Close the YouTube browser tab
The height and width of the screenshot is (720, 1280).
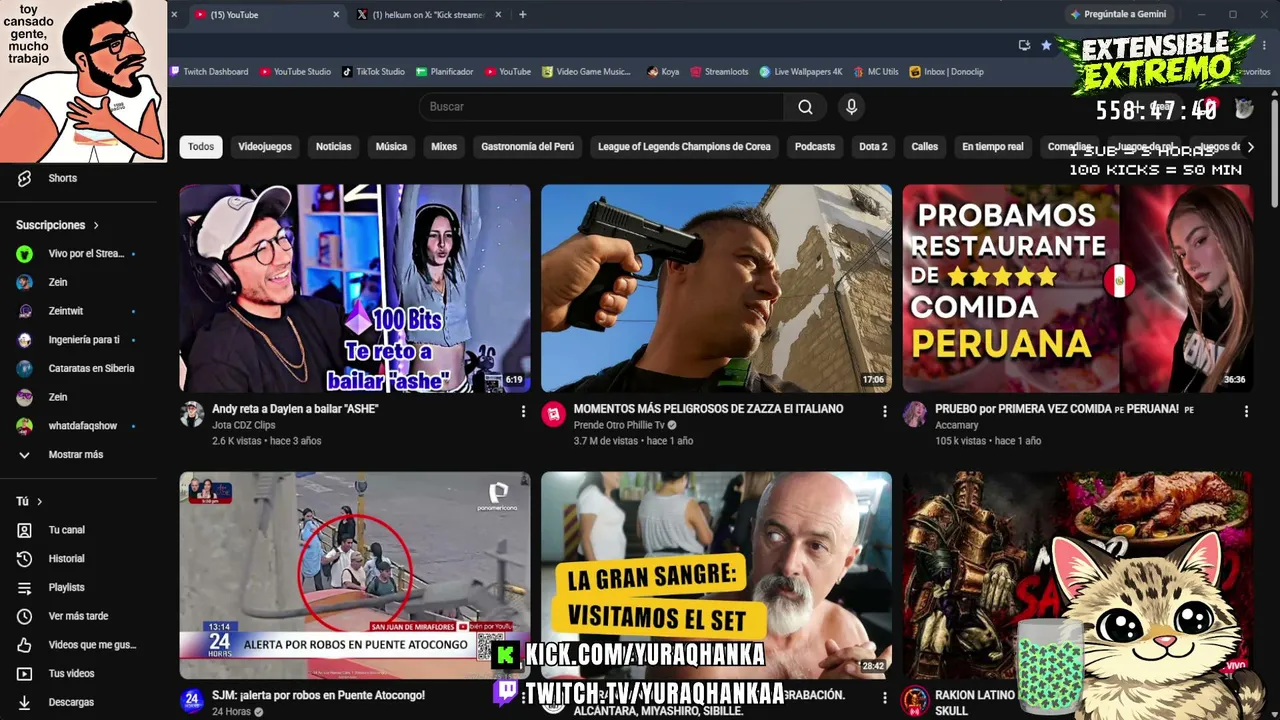coord(335,15)
